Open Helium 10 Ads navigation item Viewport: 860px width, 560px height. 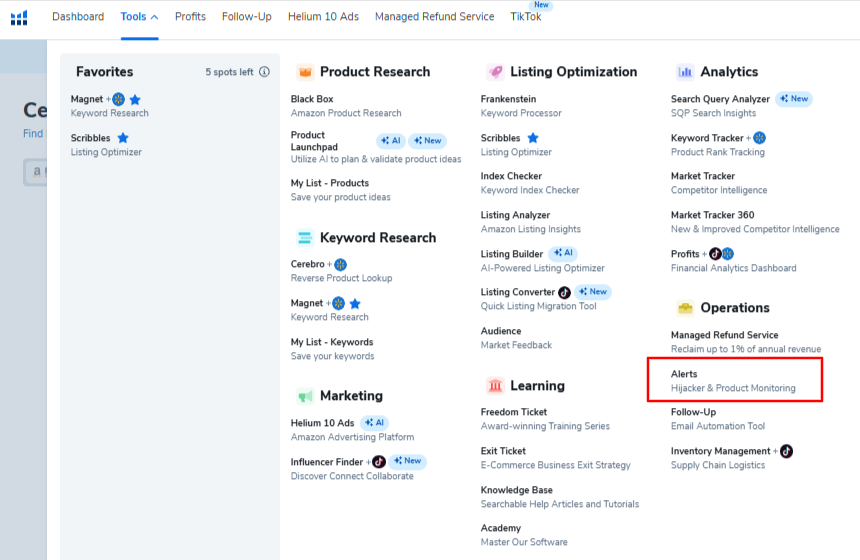pos(323,16)
